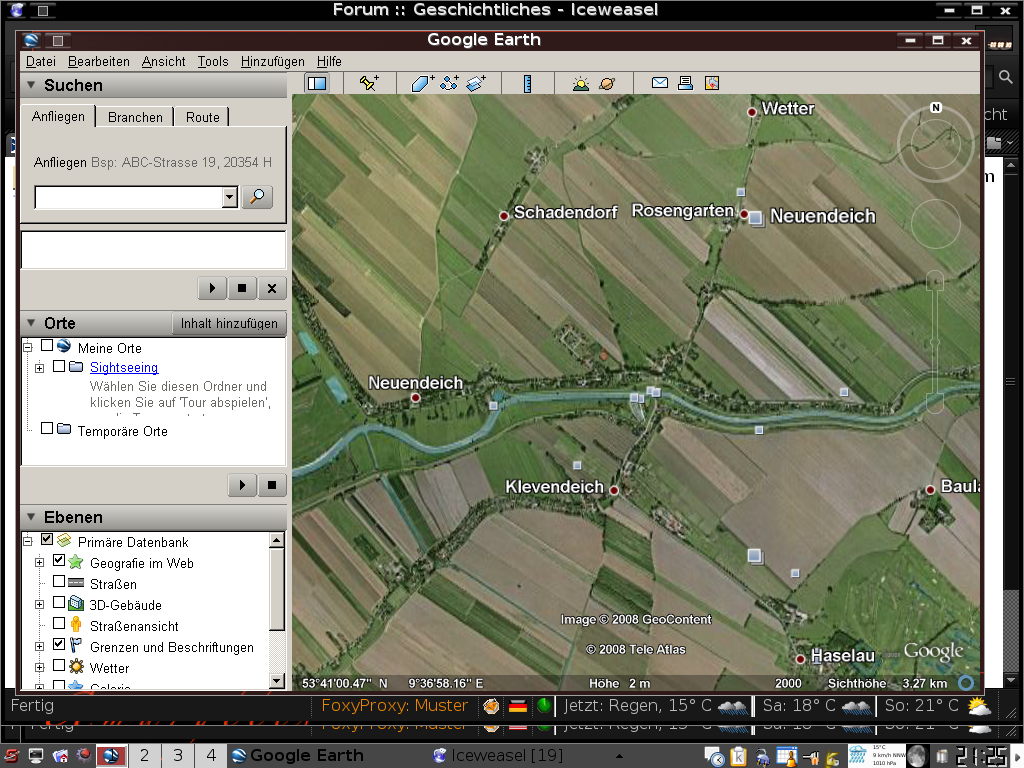Click the Haselau placemark dot
Screen dimensions: 1024x768
800,658
